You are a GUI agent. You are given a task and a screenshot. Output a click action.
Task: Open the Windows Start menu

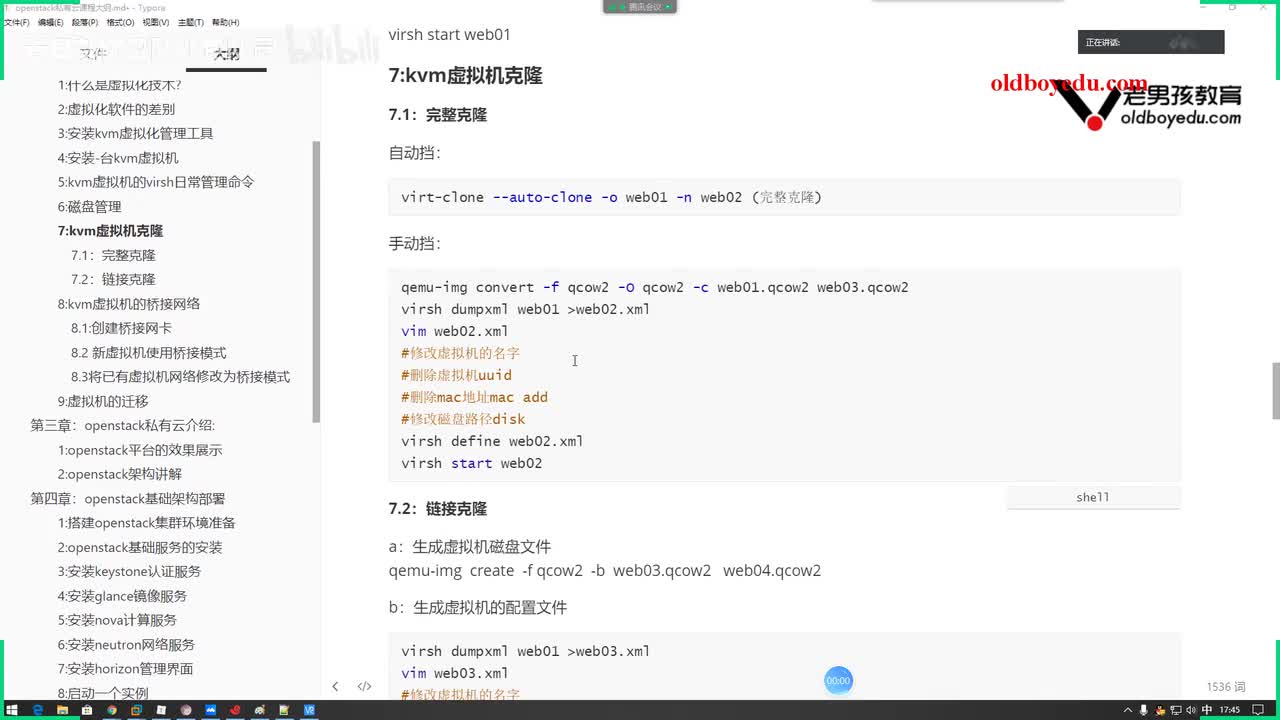(13, 710)
